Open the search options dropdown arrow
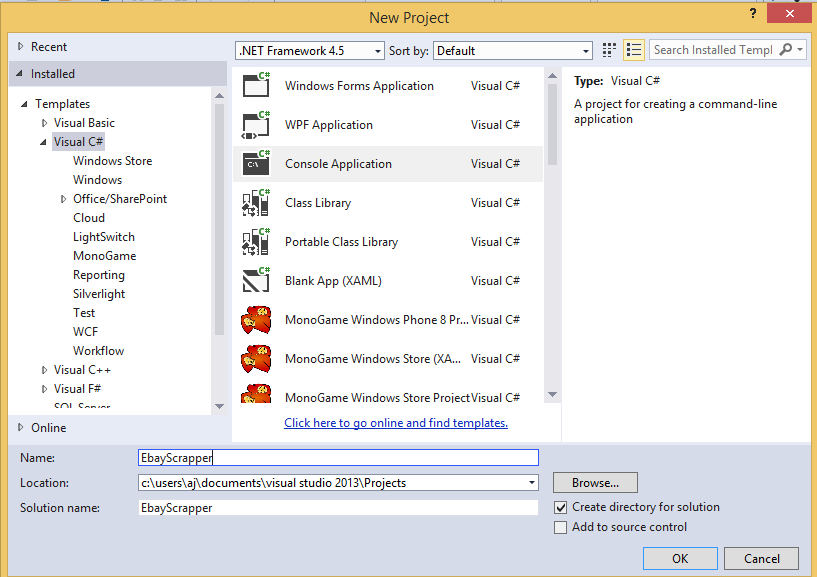This screenshot has width=817, height=577. click(x=800, y=50)
